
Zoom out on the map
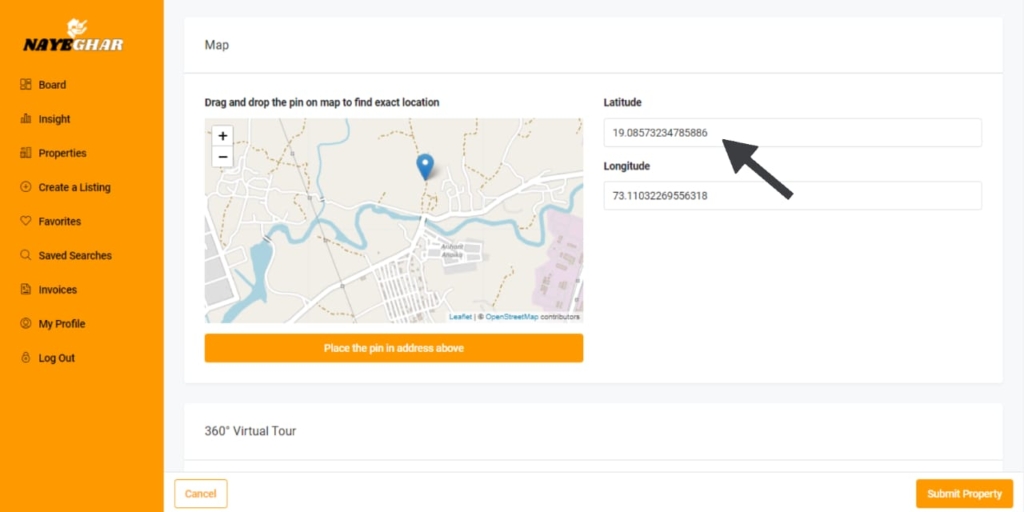(223, 157)
